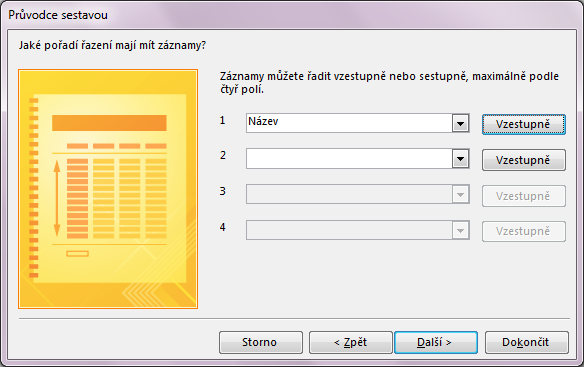The width and height of the screenshot is (584, 367).
Task: Click the Průvodce sestavou title bar
Action: tap(292, 15)
